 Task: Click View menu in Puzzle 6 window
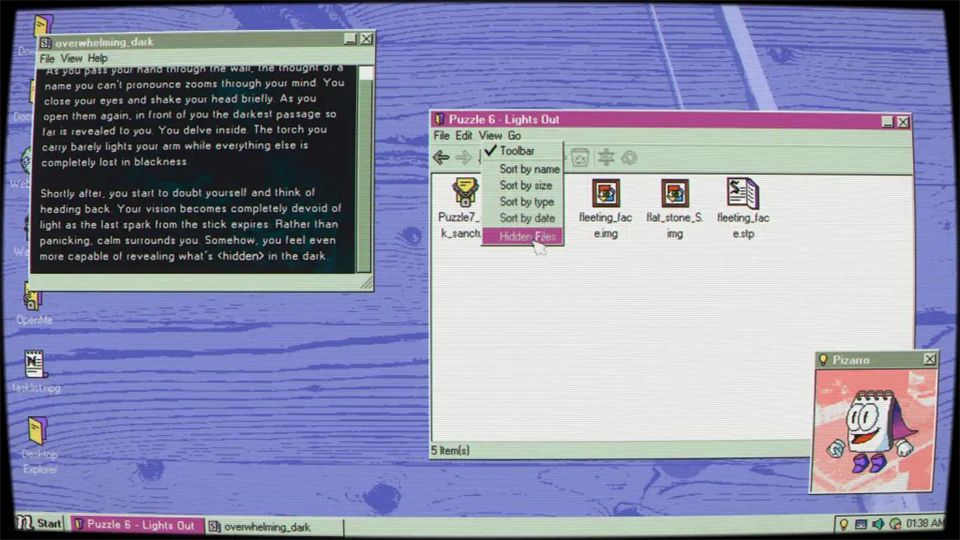click(x=490, y=135)
